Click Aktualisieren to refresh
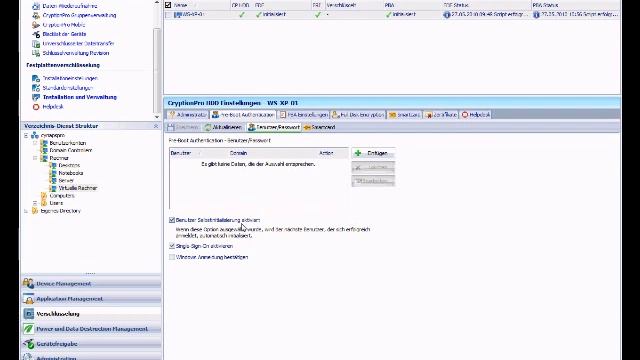This screenshot has width=640, height=360. (x=223, y=127)
